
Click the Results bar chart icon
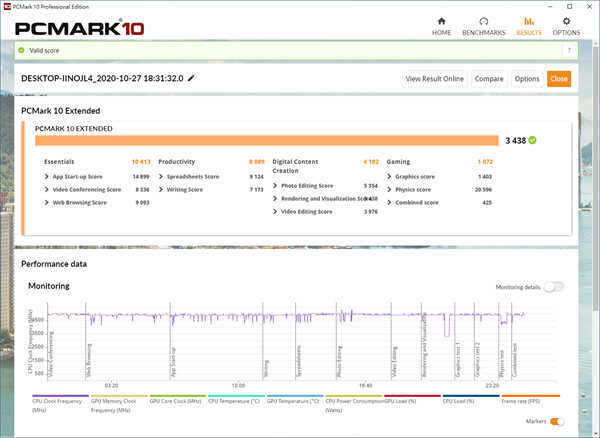click(529, 21)
